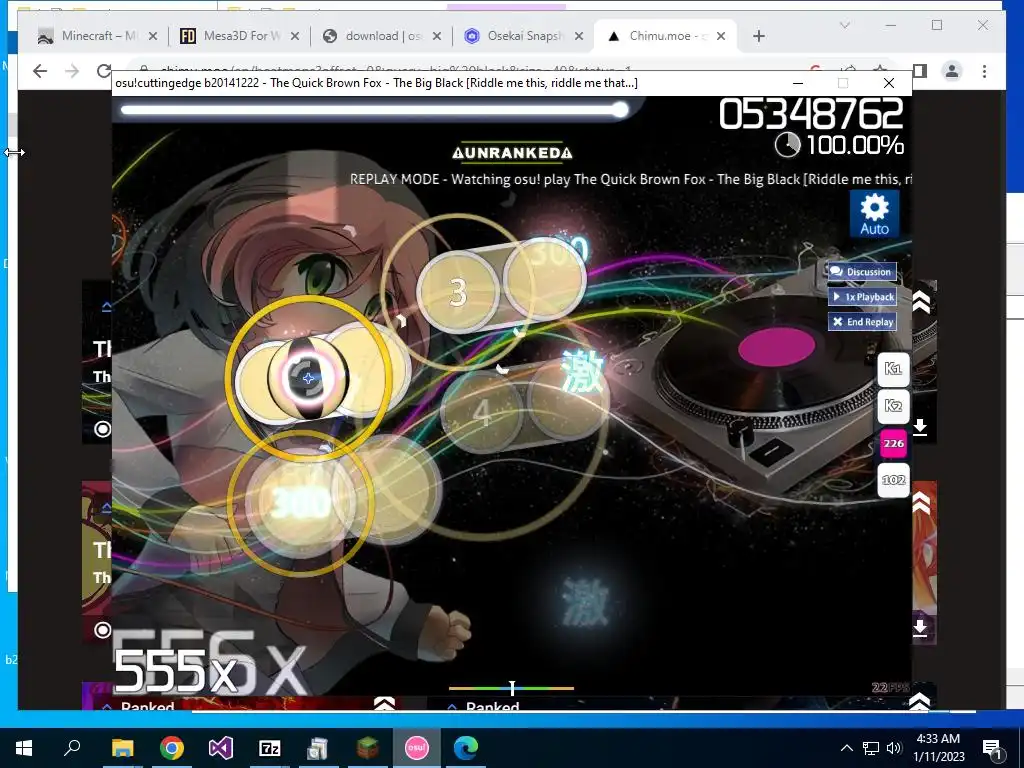This screenshot has height=768, width=1024.
Task: Expand bottom-right beatmap card double chevron
Action: pyautogui.click(x=920, y=702)
